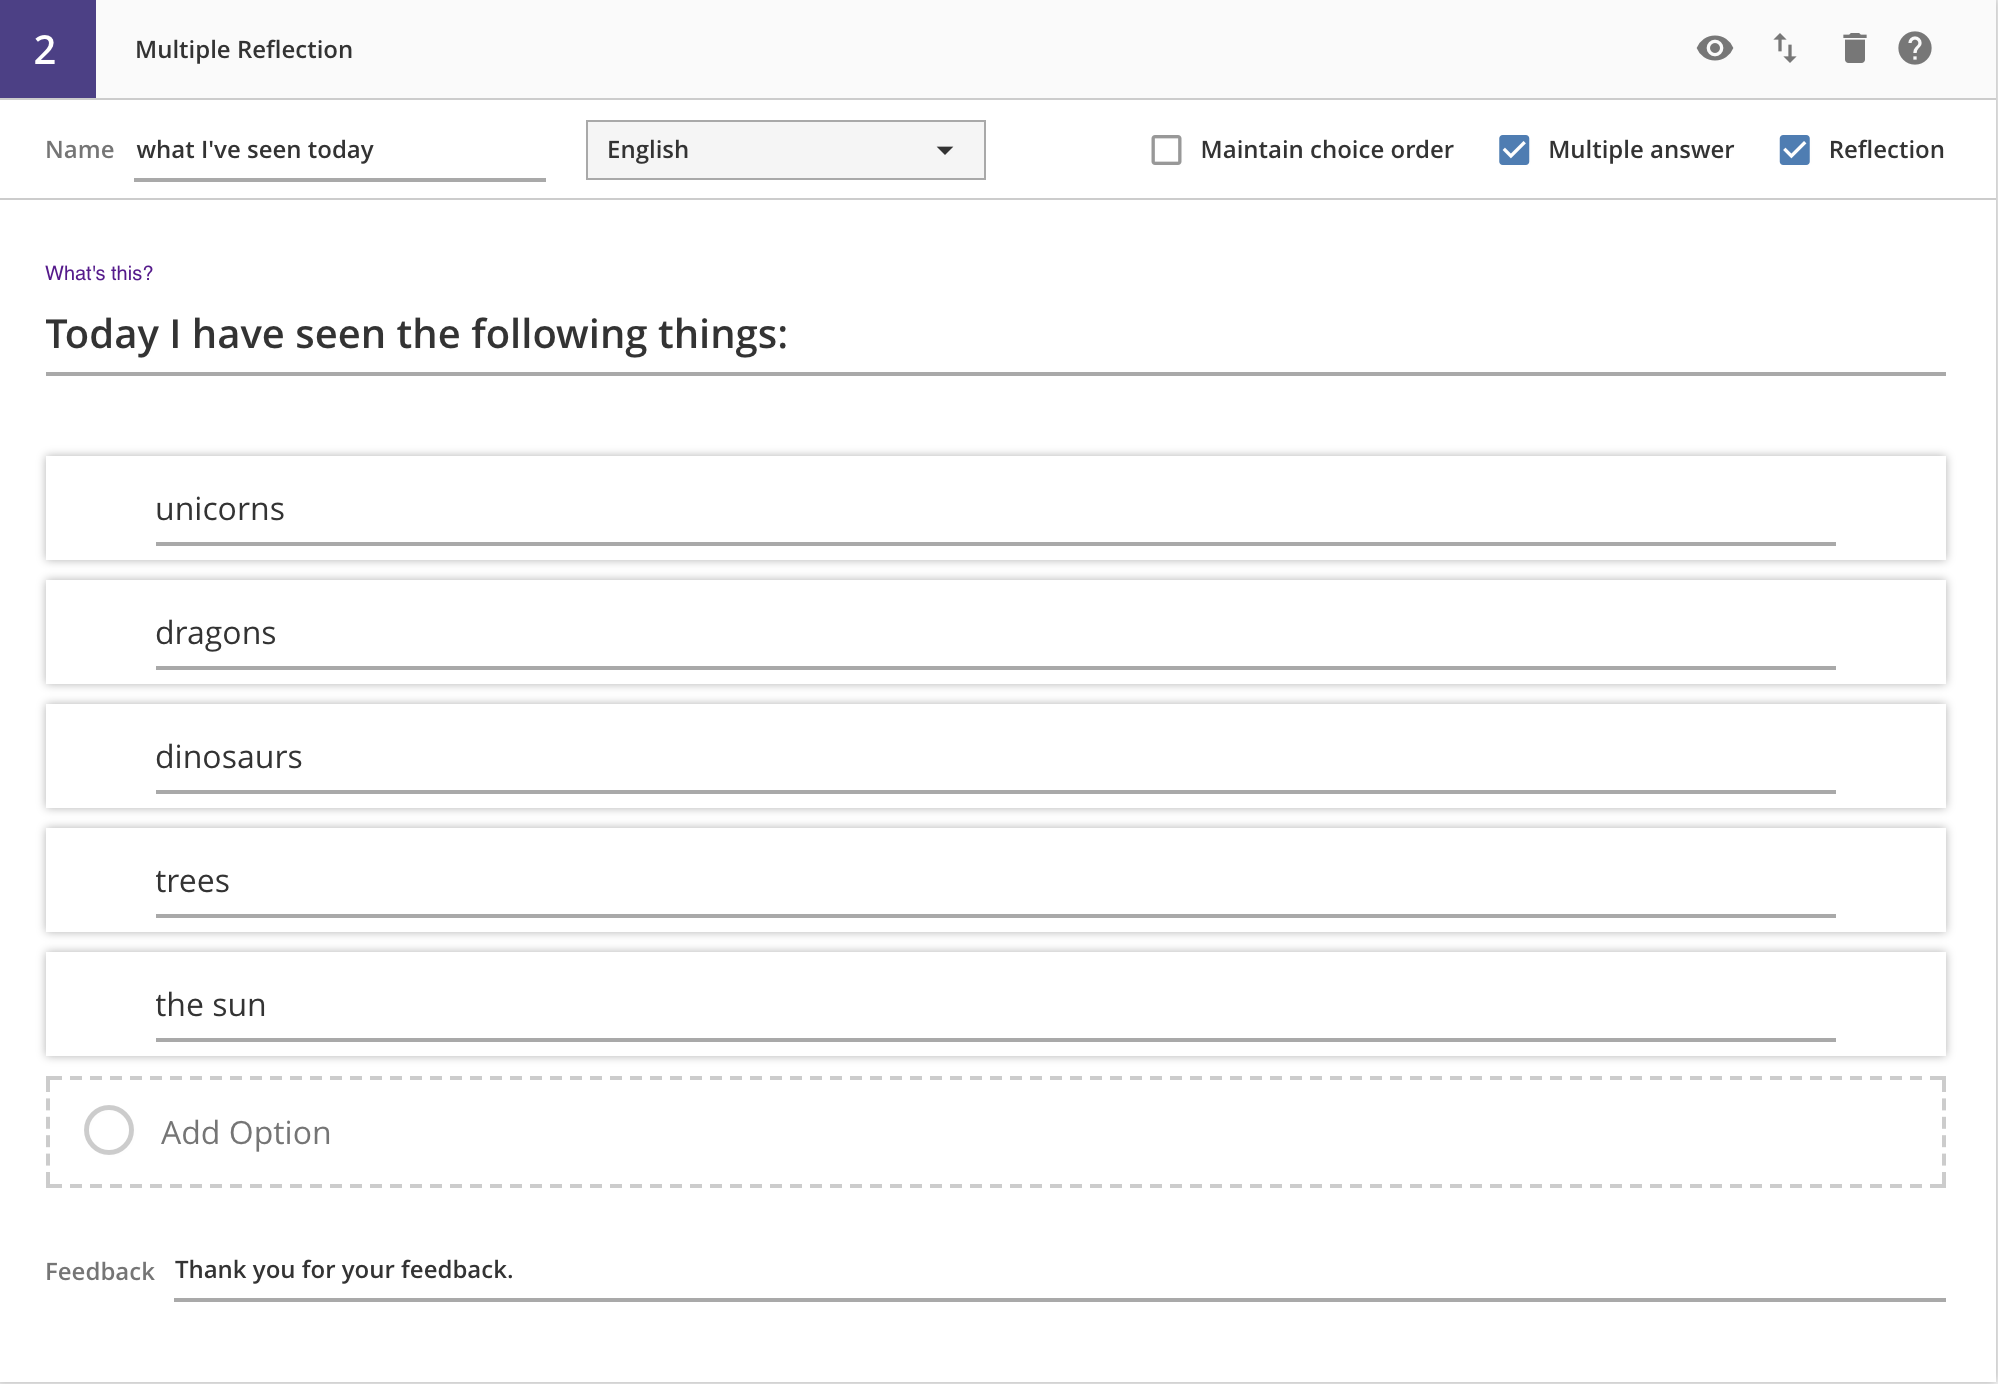1998x1384 pixels.
Task: Uncheck the Multiple answer checkbox
Action: 1514,150
